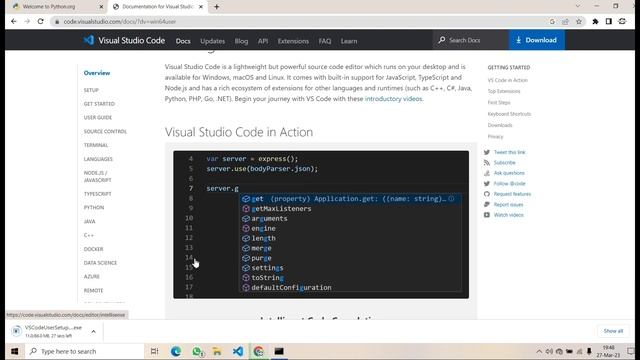Open the API menu item
The height and width of the screenshot is (360, 640).
coord(263,41)
